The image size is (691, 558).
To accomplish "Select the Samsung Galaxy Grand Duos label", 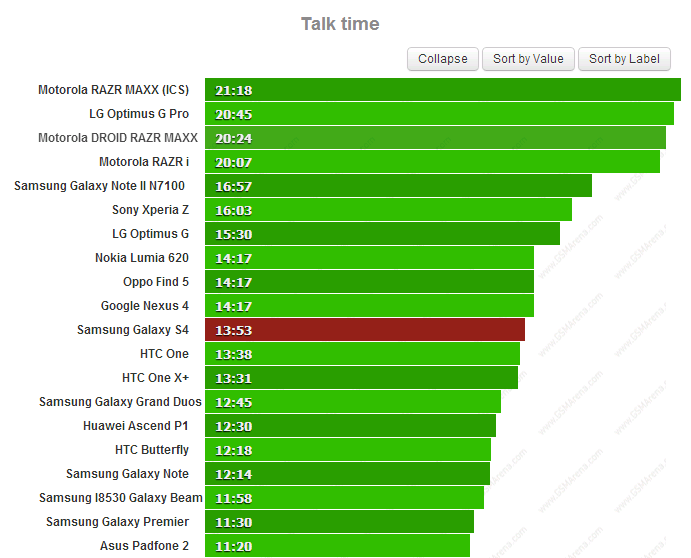I will pyautogui.click(x=120, y=402).
